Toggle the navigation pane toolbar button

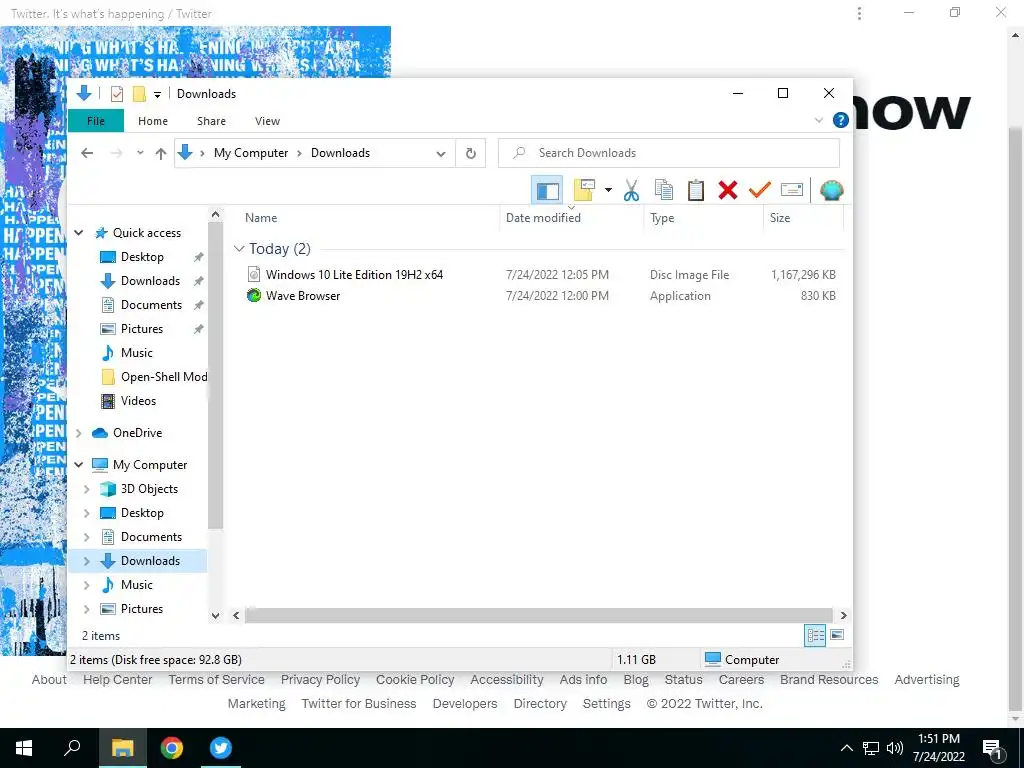tap(547, 190)
